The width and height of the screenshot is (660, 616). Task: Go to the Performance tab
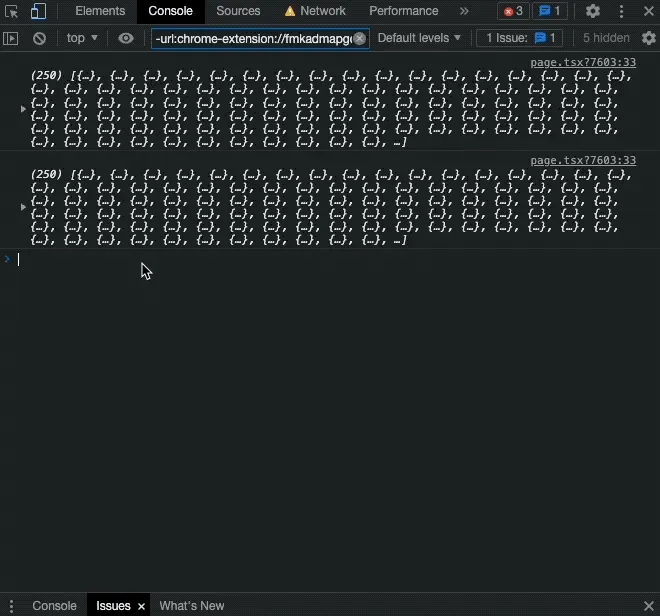(404, 11)
